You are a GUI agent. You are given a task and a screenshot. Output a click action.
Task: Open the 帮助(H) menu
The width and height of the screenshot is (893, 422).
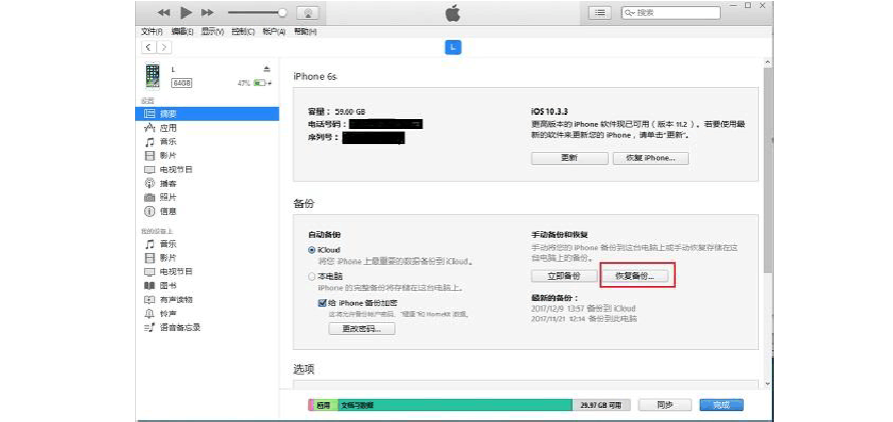click(305, 32)
